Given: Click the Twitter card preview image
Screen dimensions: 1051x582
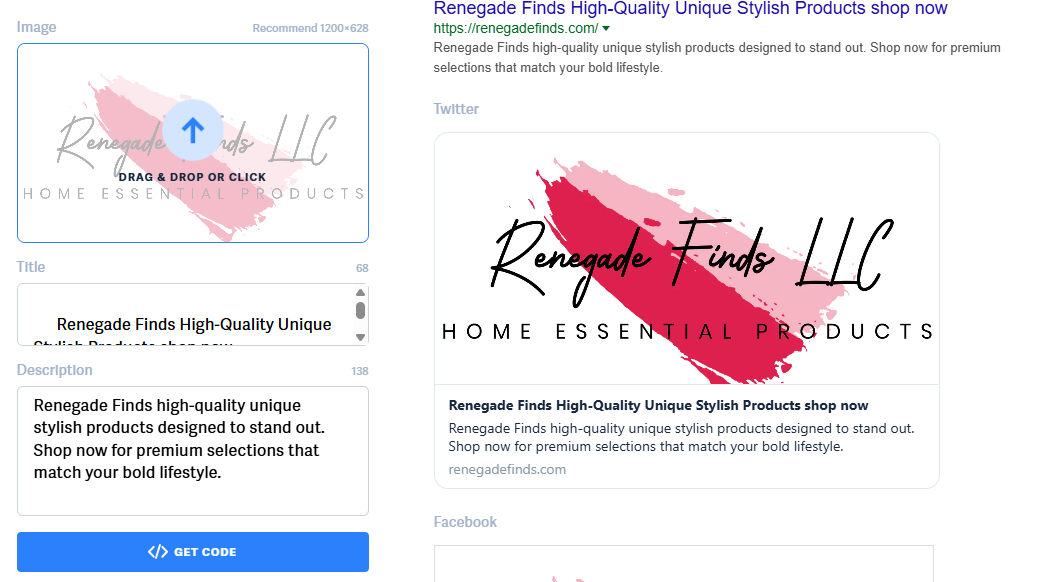Looking at the screenshot, I should [x=687, y=259].
